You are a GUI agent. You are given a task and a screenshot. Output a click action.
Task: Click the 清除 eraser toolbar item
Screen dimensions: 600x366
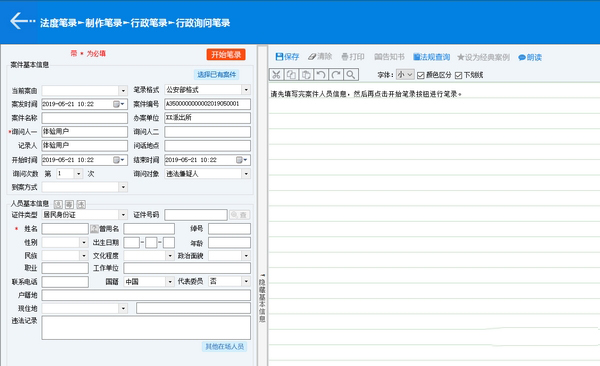[x=320, y=57]
